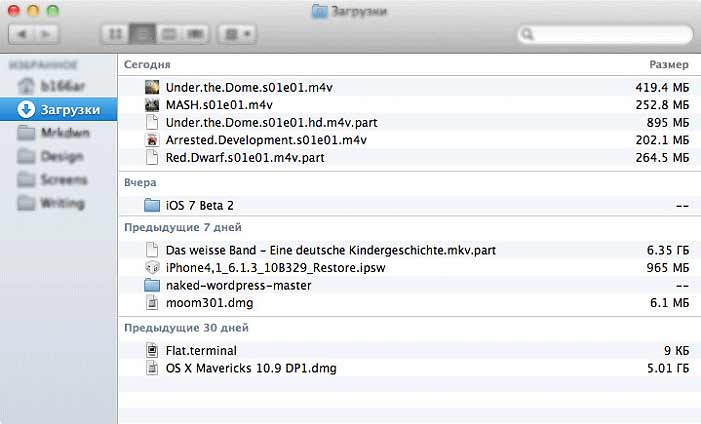Click the Загрузки download arrow icon
The width and height of the screenshot is (701, 424).
pos(26,110)
